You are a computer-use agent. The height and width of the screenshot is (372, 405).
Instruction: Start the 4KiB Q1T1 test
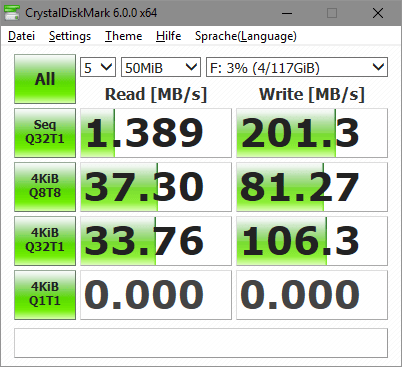tap(45, 295)
